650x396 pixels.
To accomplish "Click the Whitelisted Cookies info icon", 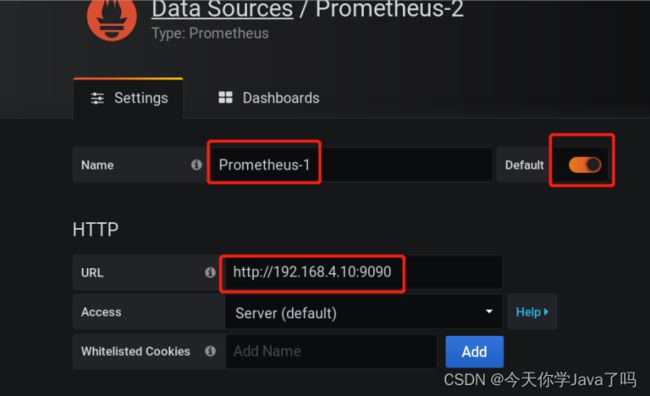I will coord(210,351).
